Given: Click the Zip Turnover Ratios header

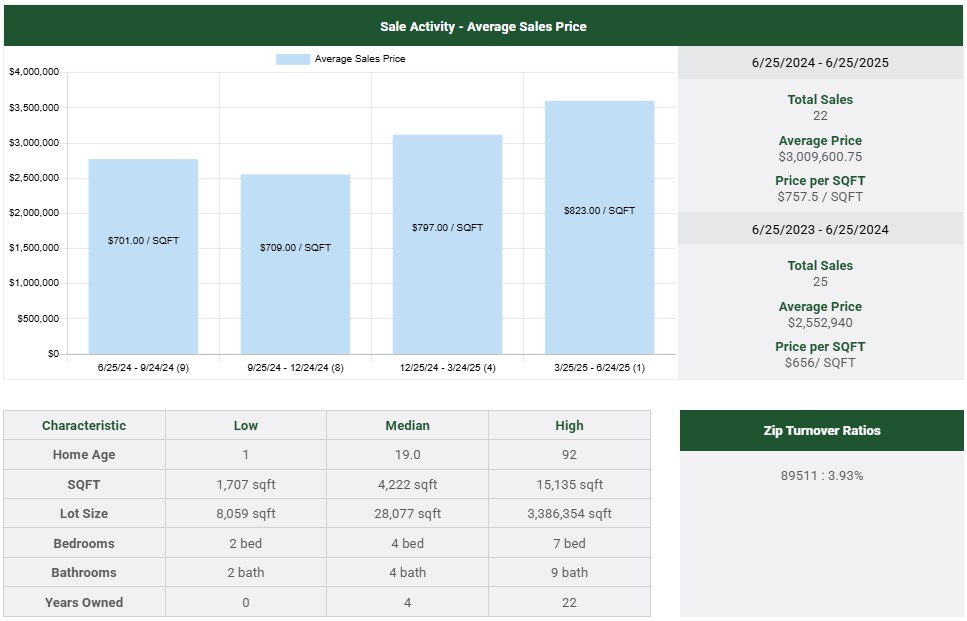Looking at the screenshot, I should (x=821, y=431).
